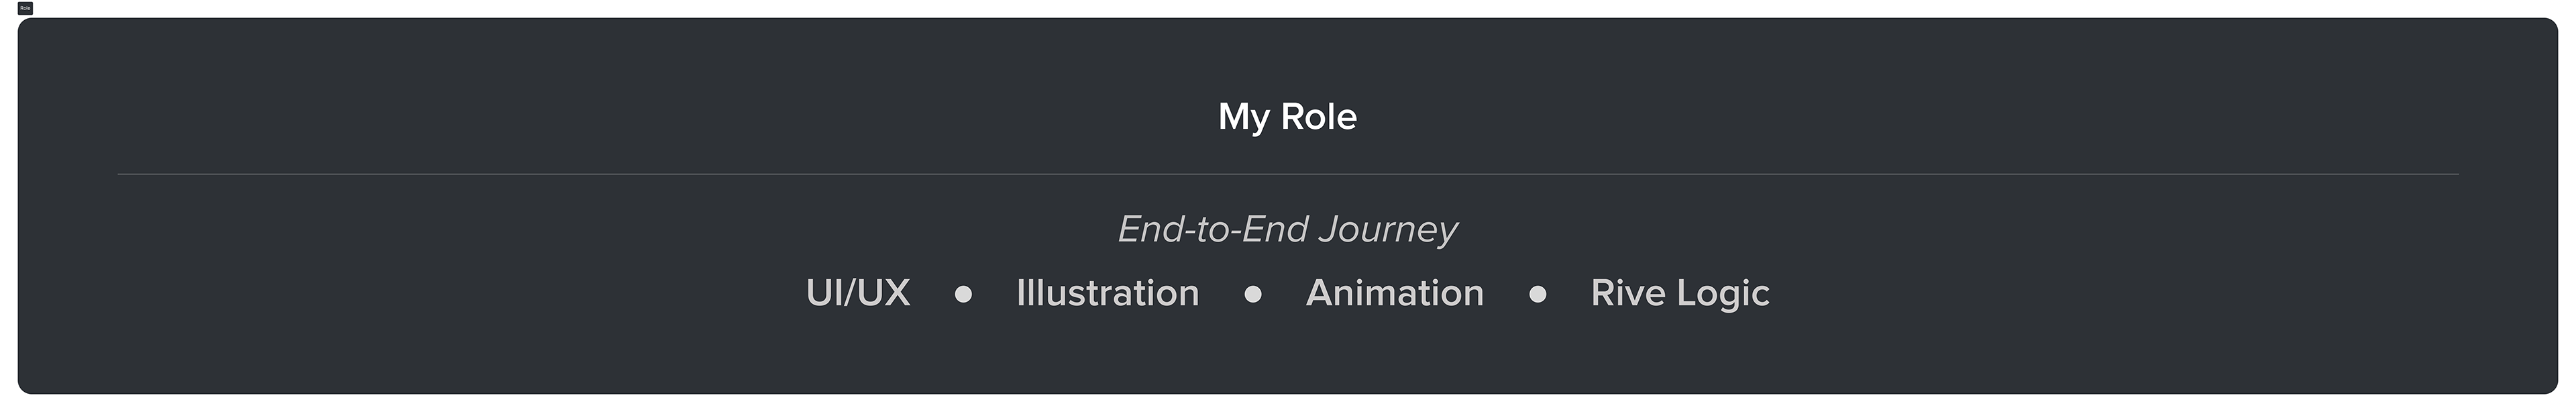This screenshot has height=412, width=2576.
Task: Click bullet dot between UI/UX and Illustration
Action: pyautogui.click(x=963, y=294)
